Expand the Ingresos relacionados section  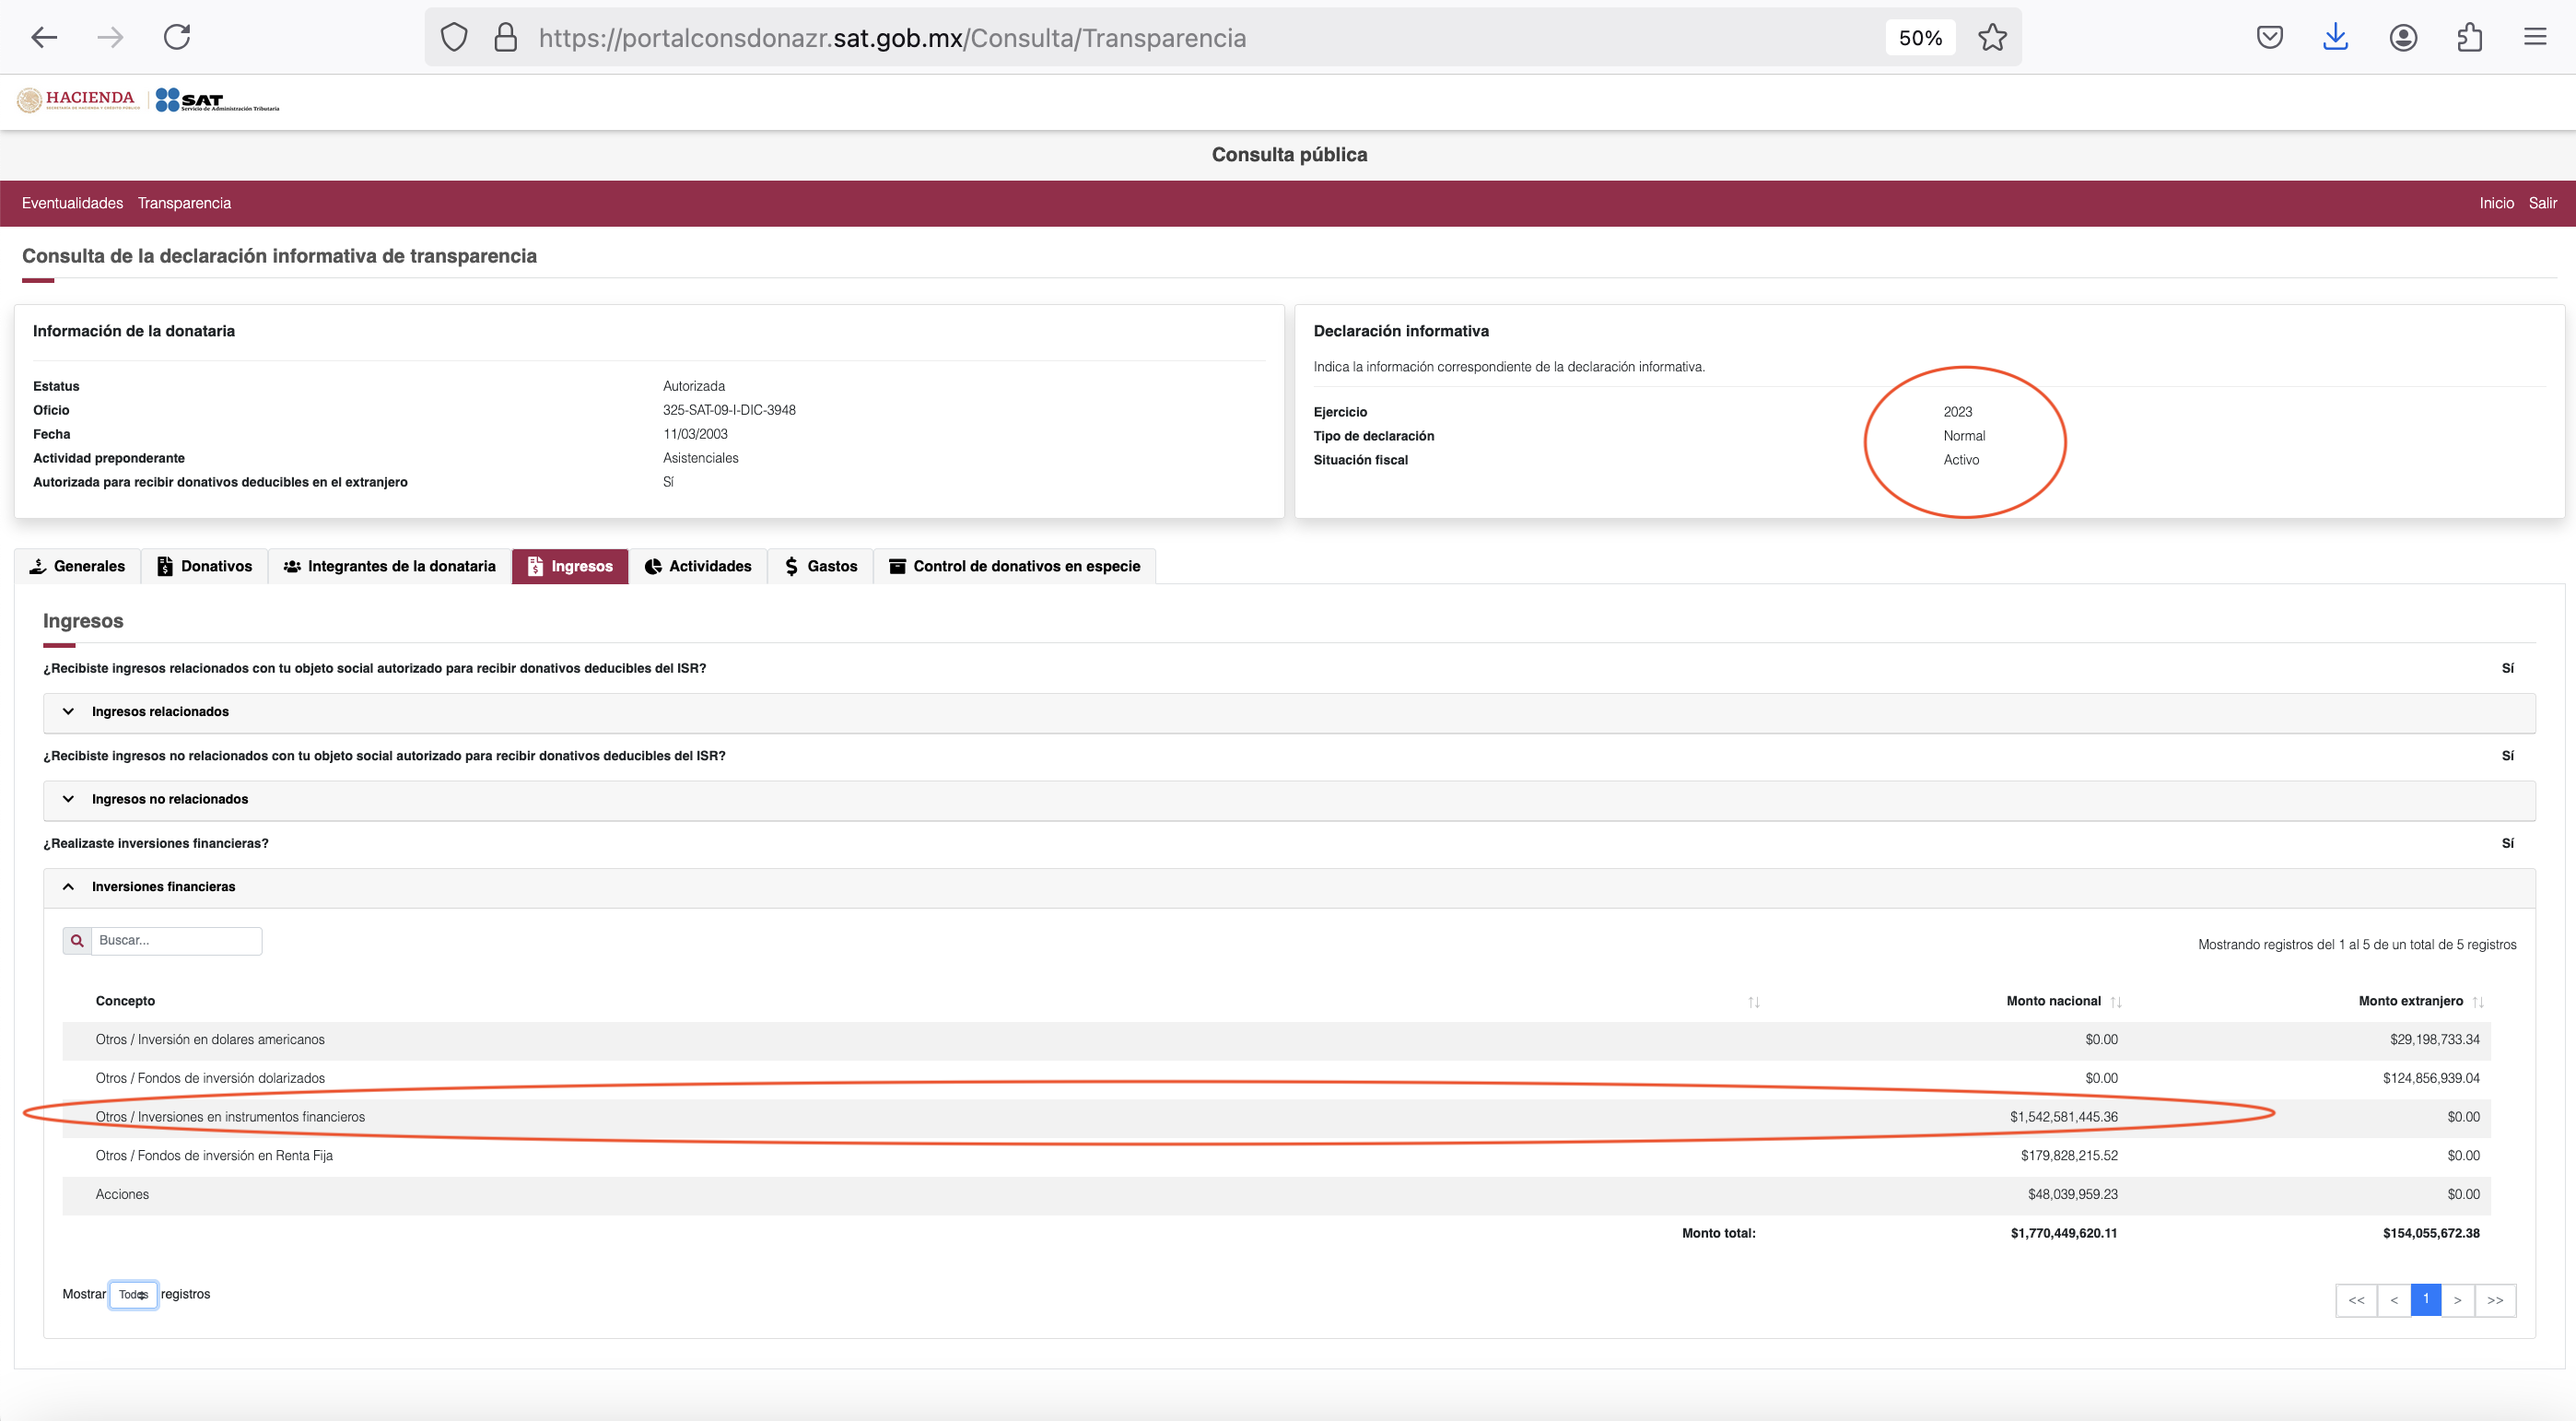(160, 712)
